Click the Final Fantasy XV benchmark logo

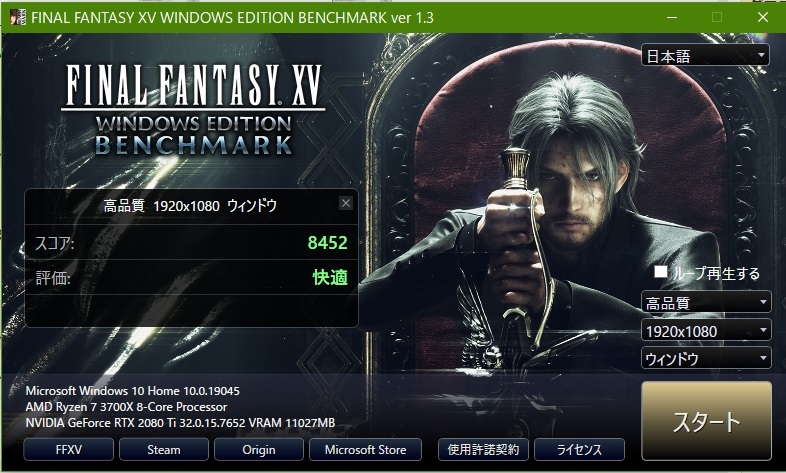coord(193,110)
